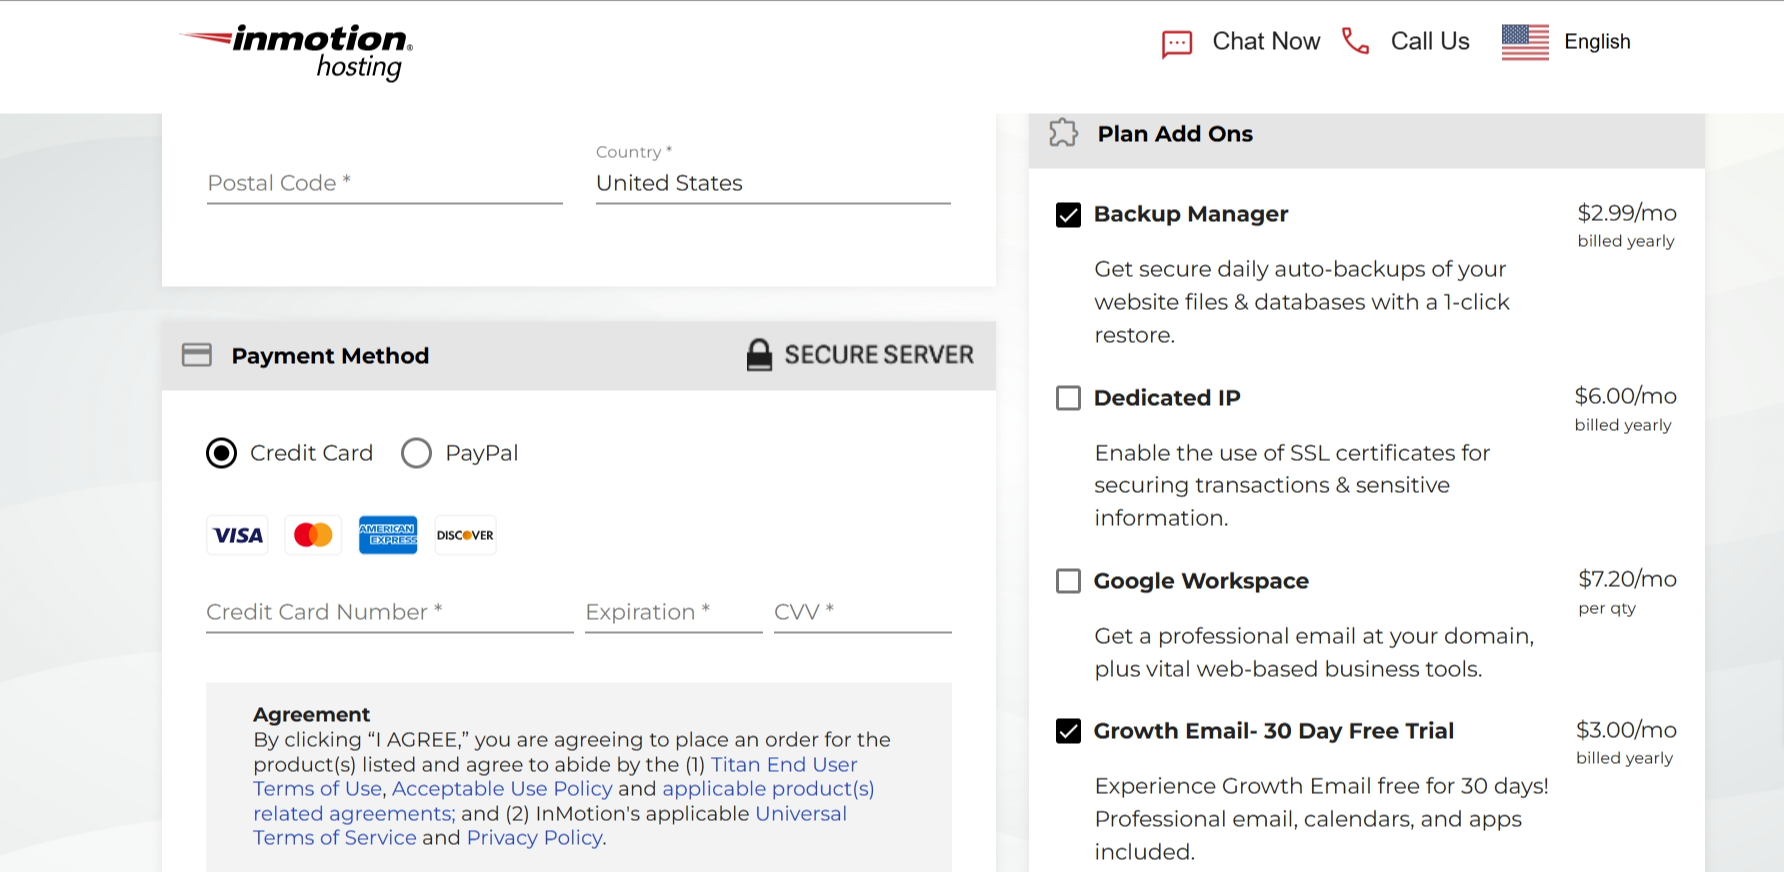Focus the CVV field
The height and width of the screenshot is (872, 1784).
coord(863,612)
